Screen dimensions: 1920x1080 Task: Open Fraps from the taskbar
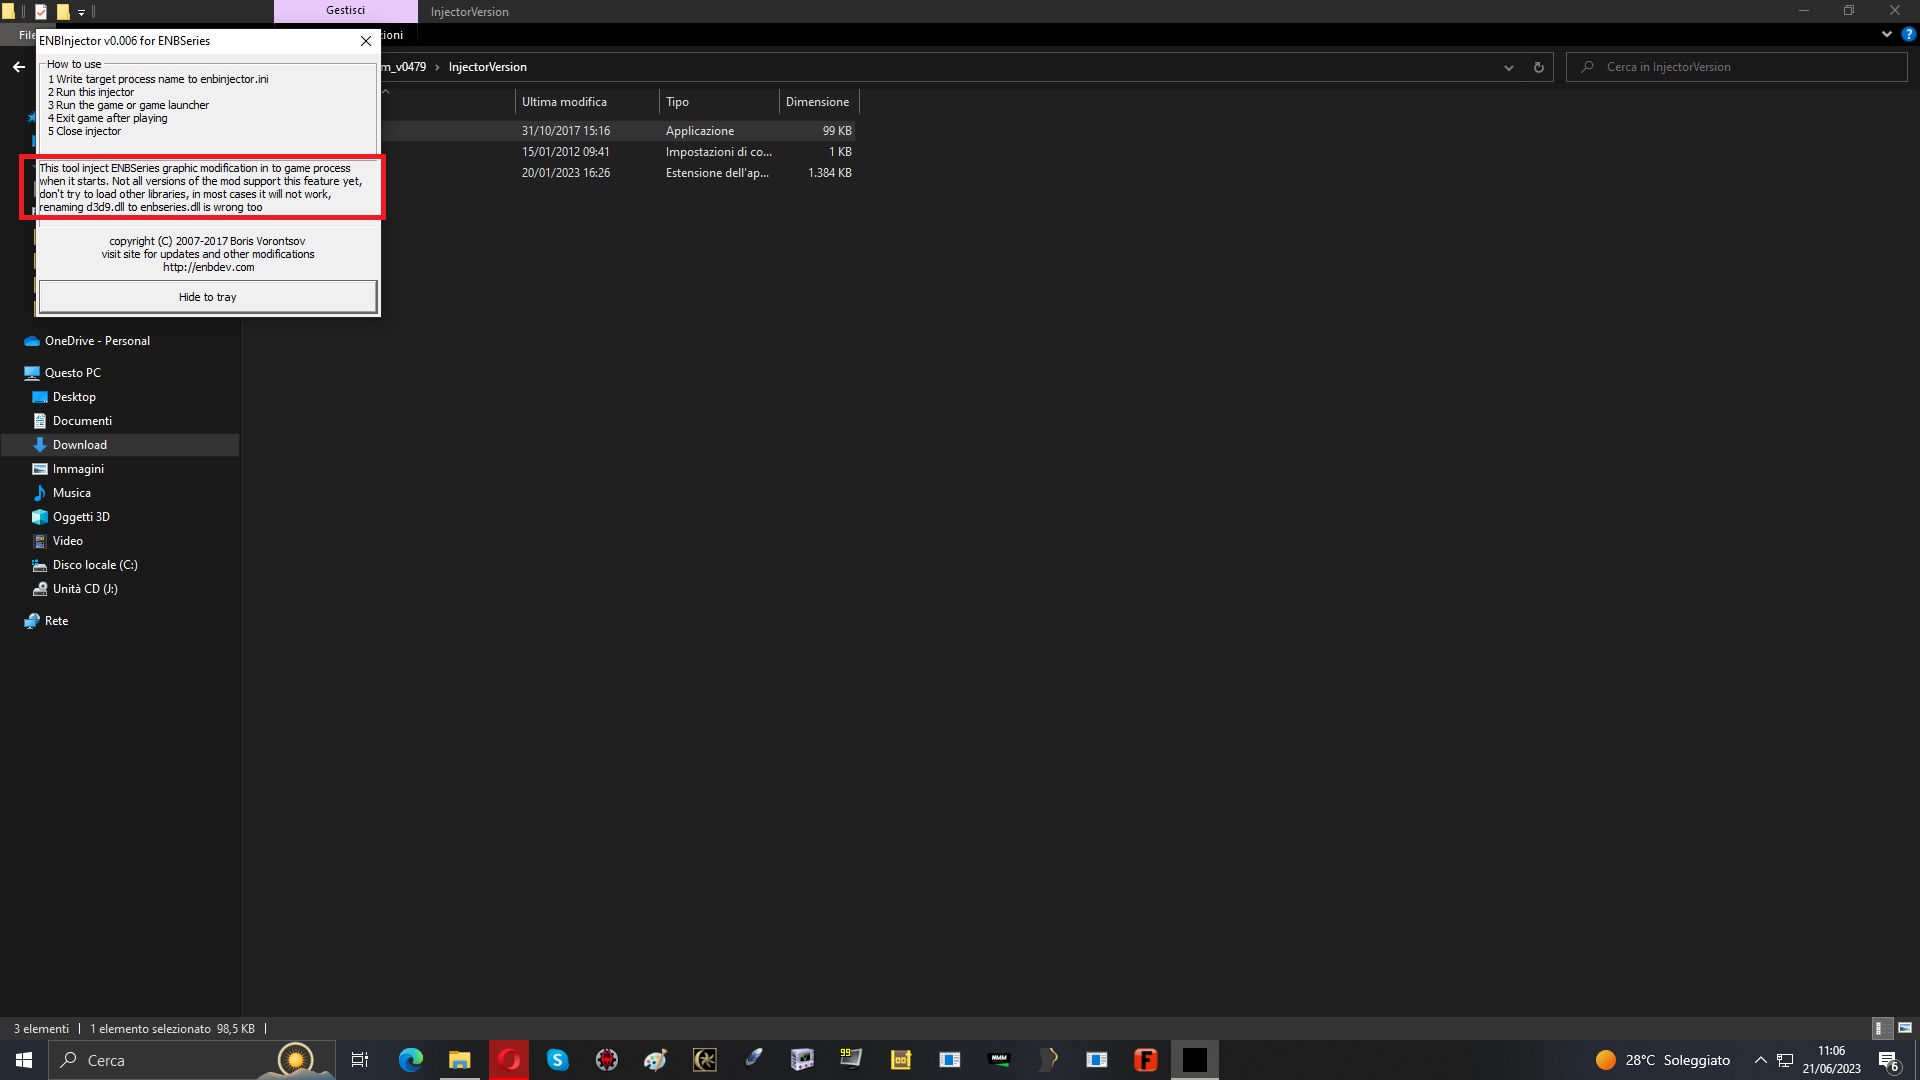click(1146, 1059)
